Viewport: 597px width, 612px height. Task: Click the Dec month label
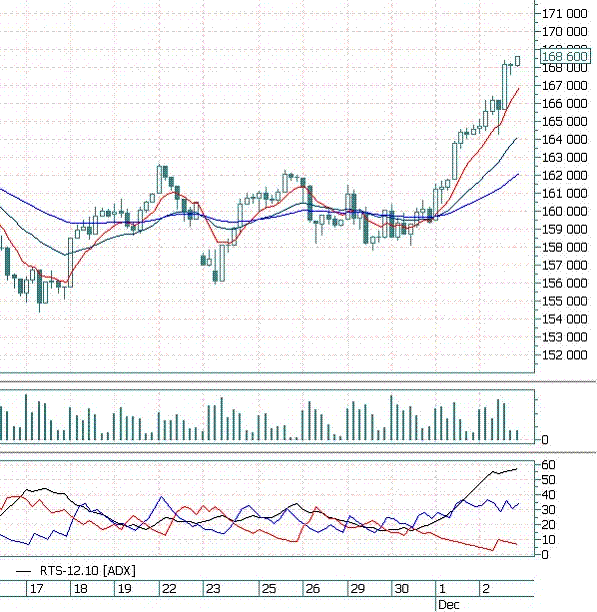tap(449, 605)
